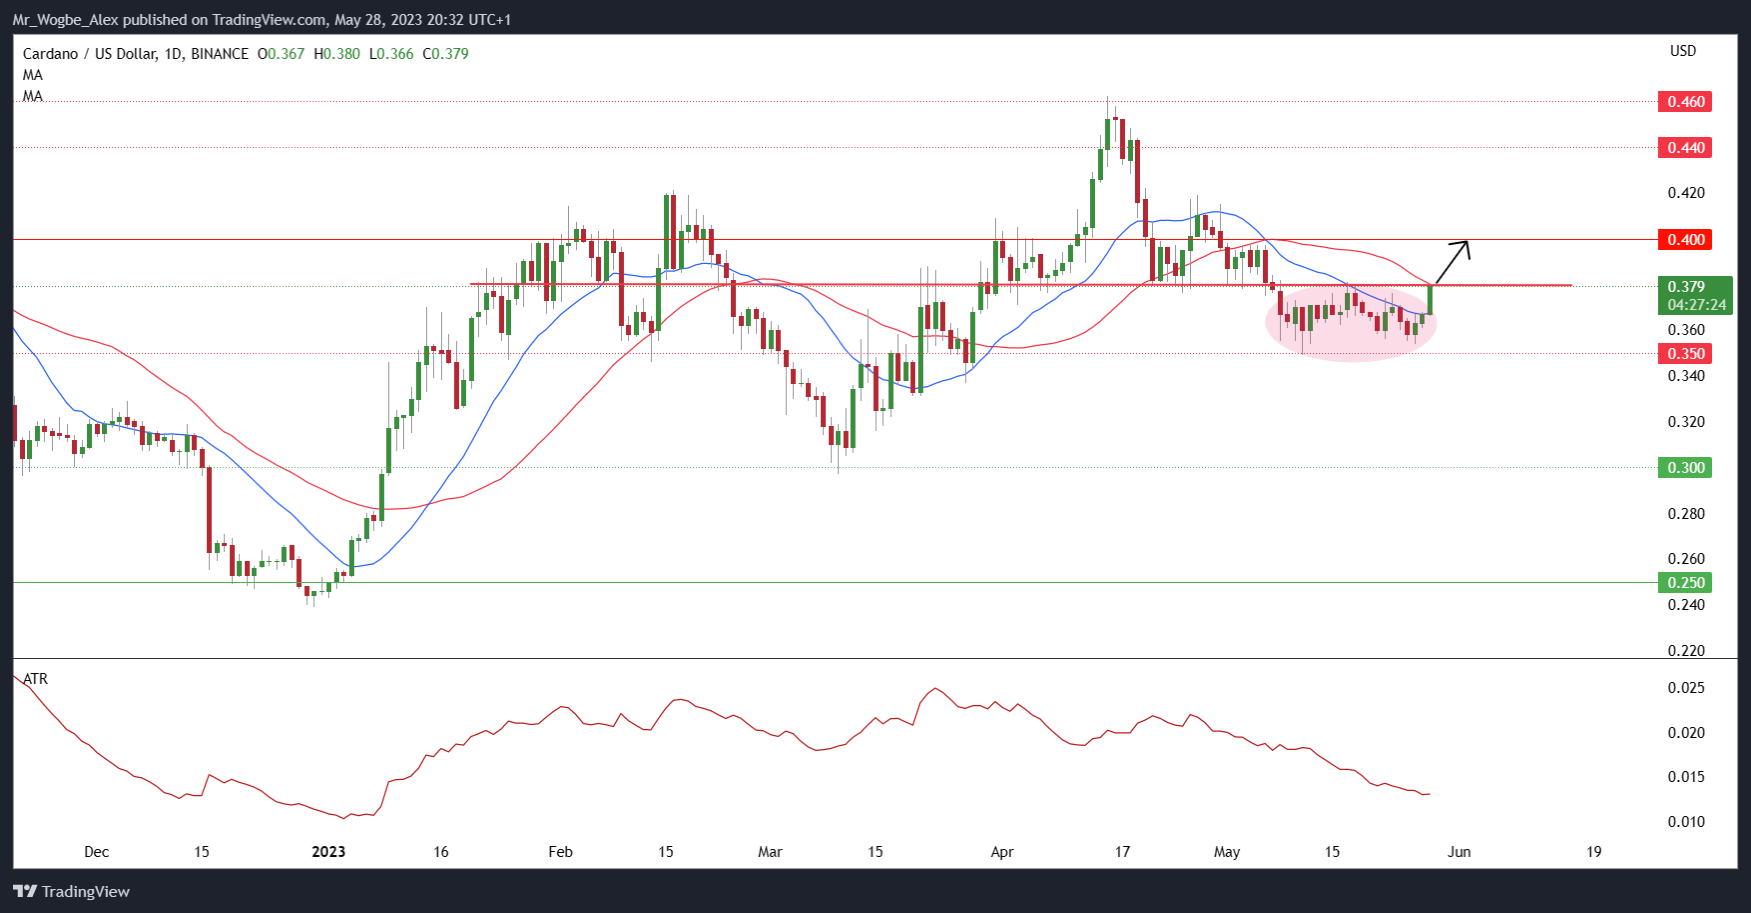This screenshot has width=1751, height=913.
Task: Click the red 0.460 price label
Action: coord(1685,102)
